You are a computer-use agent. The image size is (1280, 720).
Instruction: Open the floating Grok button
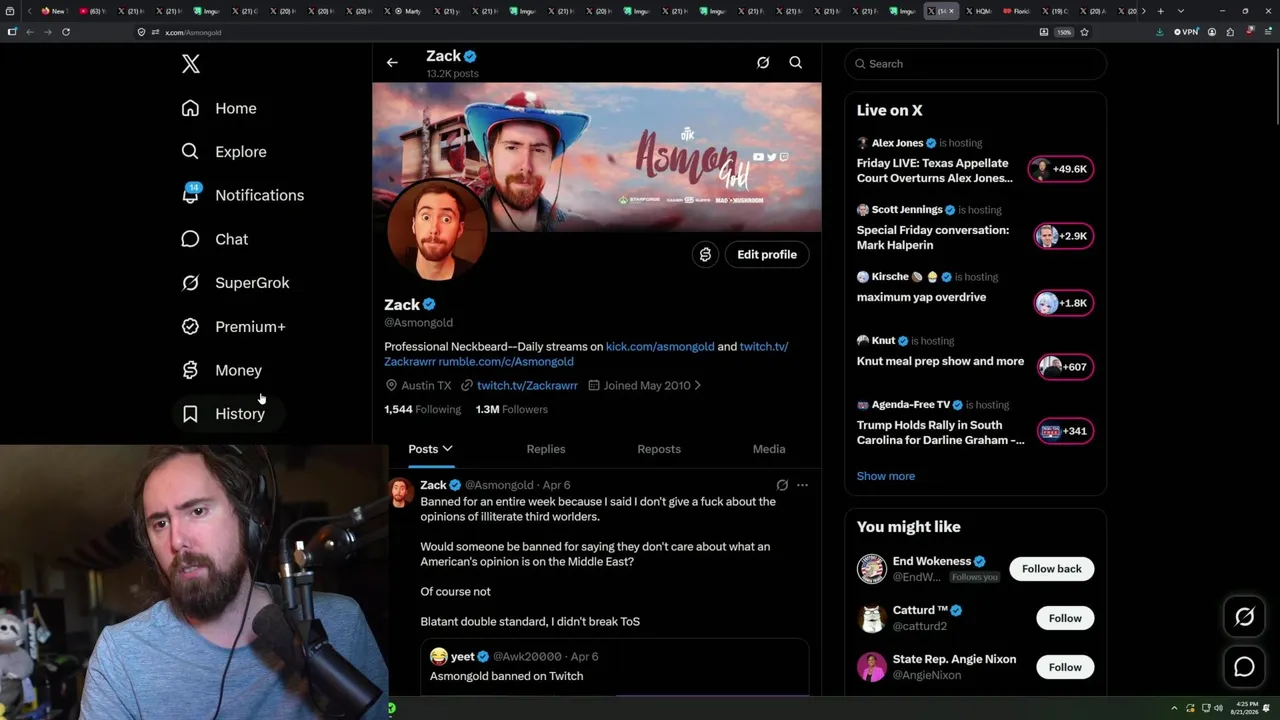(x=1244, y=617)
